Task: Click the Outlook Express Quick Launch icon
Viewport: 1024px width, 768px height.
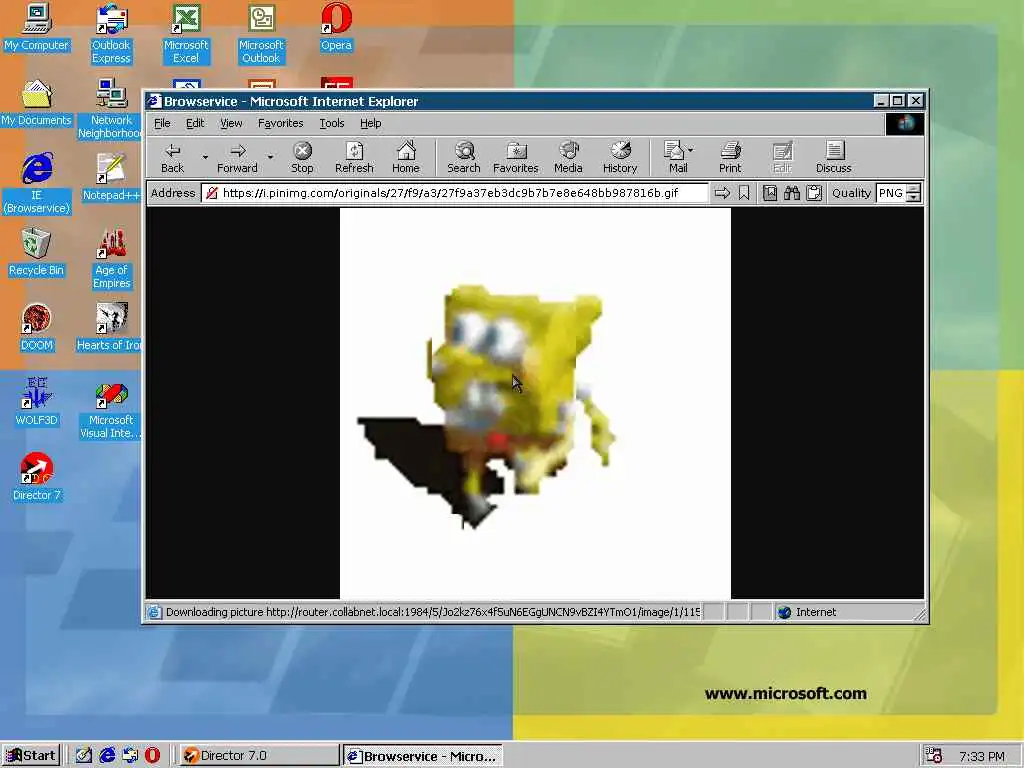Action: (130, 756)
